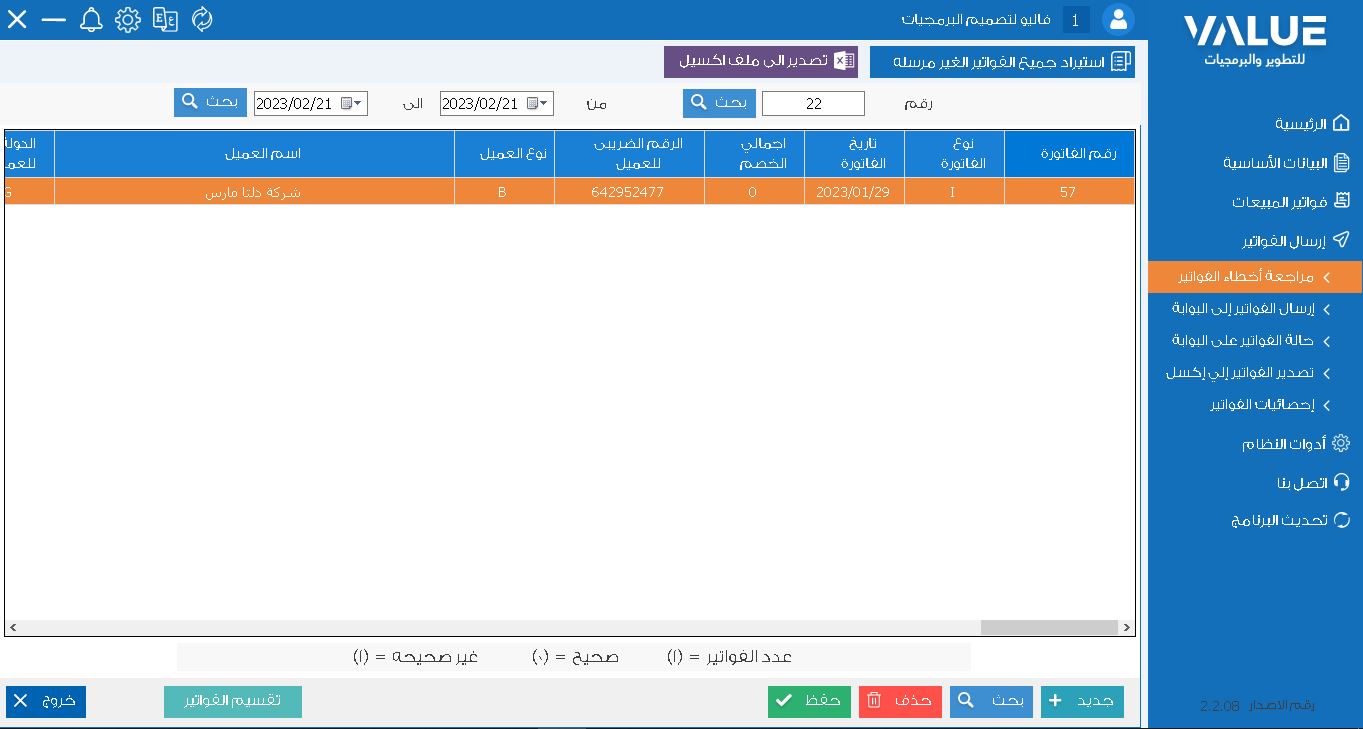Click اسم العميل column header
1363x729 pixels.
254,153
